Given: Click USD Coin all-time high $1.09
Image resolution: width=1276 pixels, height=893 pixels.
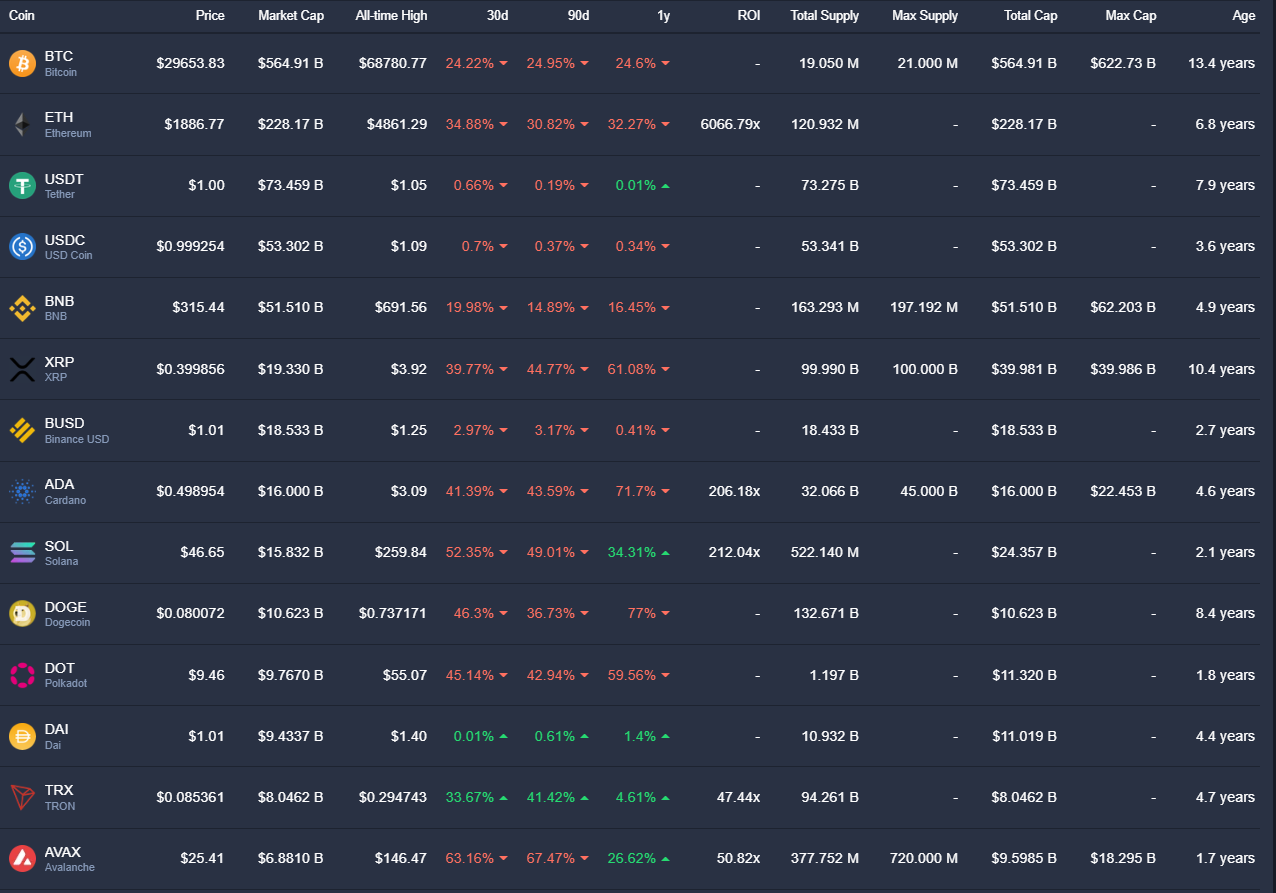Looking at the screenshot, I should (409, 247).
